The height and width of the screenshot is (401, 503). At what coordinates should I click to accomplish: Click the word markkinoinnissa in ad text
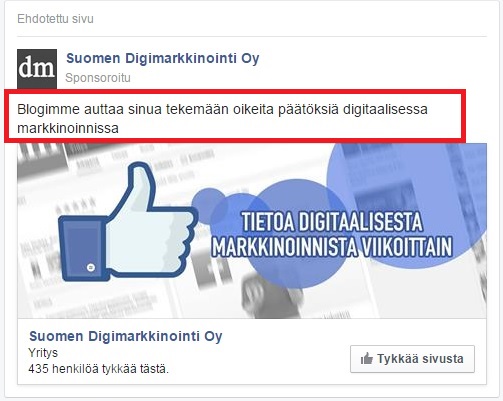(68, 128)
